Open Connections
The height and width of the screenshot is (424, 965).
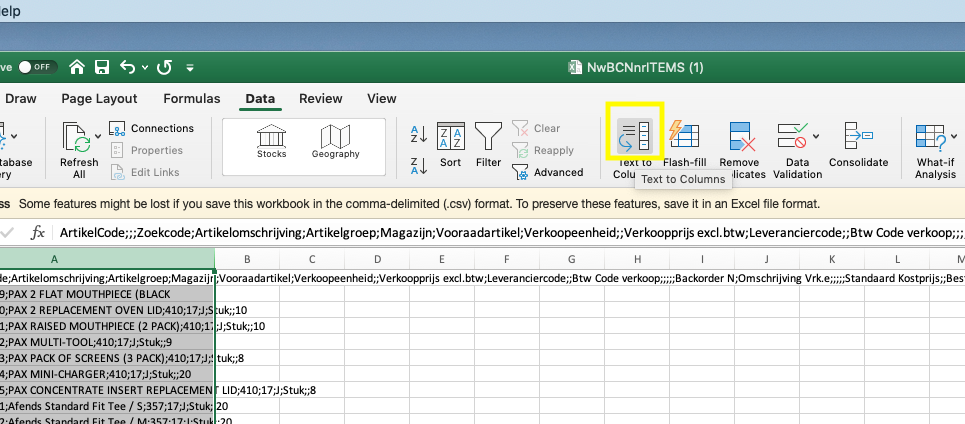pos(152,128)
